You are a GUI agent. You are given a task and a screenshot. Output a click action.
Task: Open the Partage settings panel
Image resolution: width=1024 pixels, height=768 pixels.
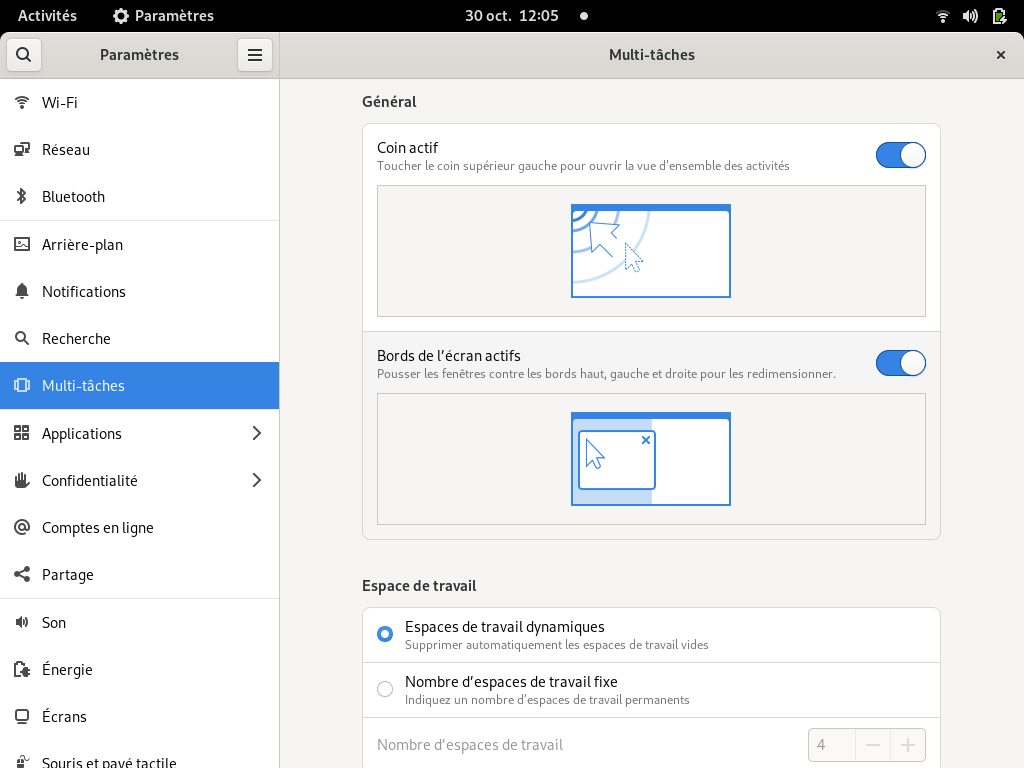[x=140, y=574]
